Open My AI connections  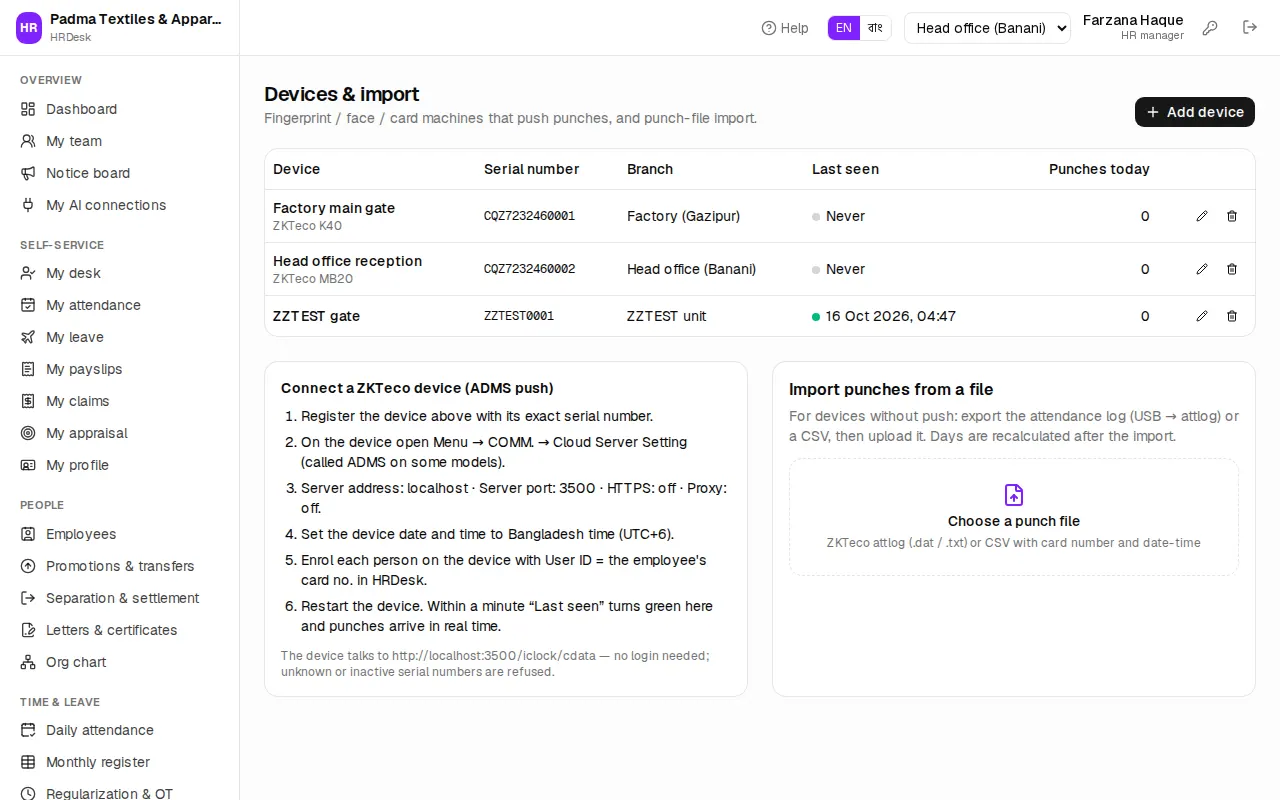click(x=120, y=205)
